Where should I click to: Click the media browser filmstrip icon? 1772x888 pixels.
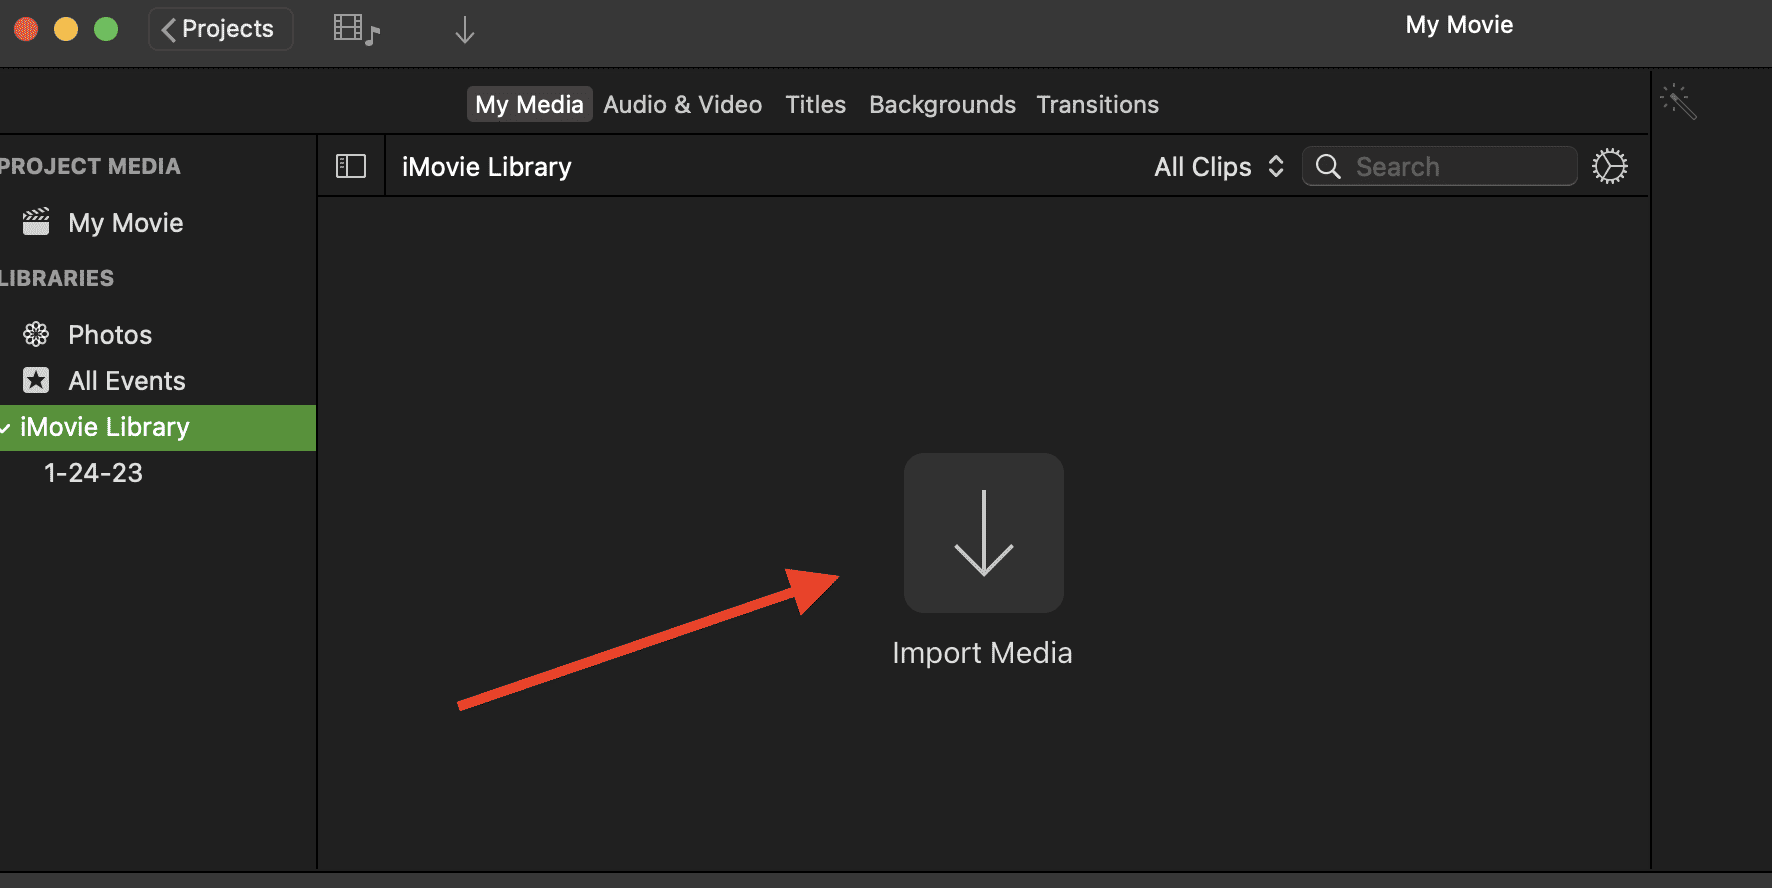(355, 29)
